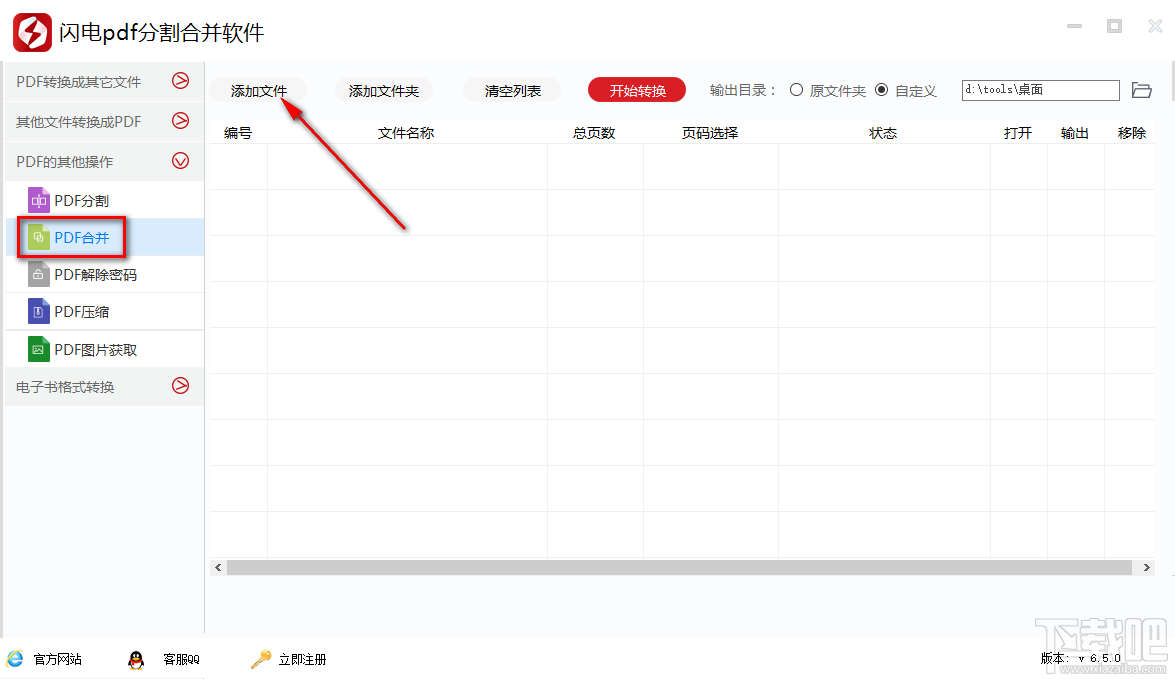Click the blue PDF压缩 compress icon

38,311
